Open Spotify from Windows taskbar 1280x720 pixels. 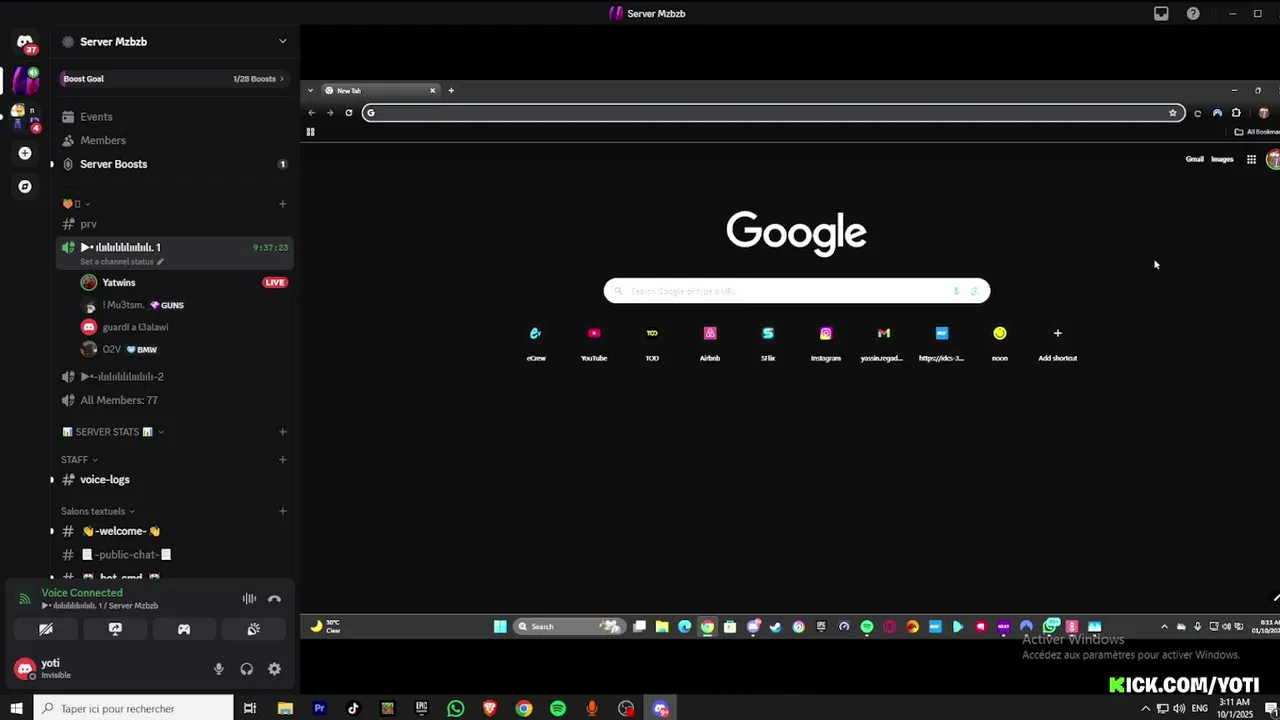point(558,709)
